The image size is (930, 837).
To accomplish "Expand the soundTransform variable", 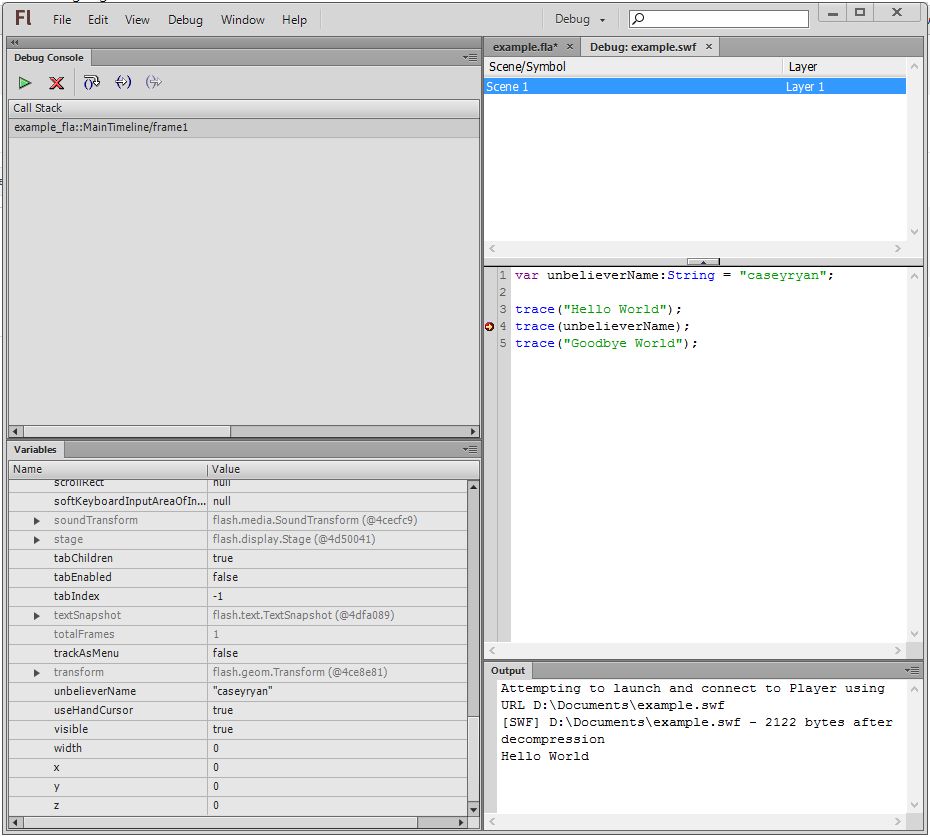I will click(x=37, y=521).
